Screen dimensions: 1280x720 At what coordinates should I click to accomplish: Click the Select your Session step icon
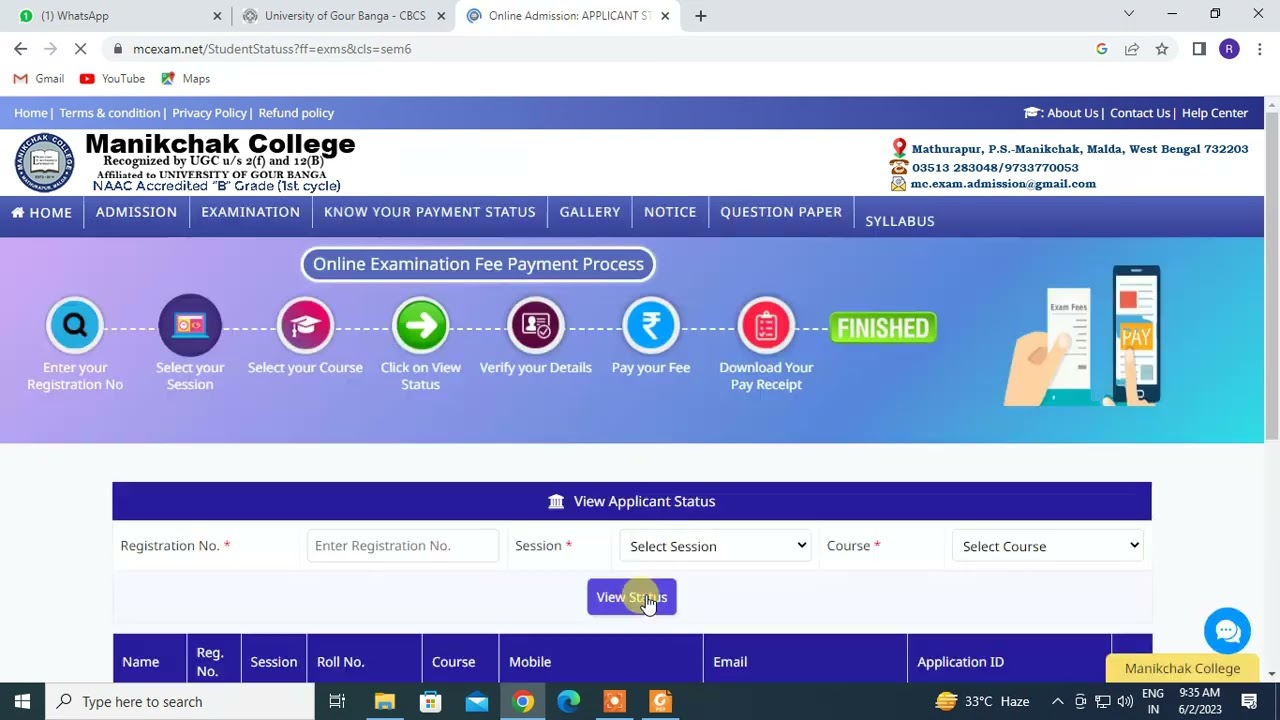click(190, 325)
